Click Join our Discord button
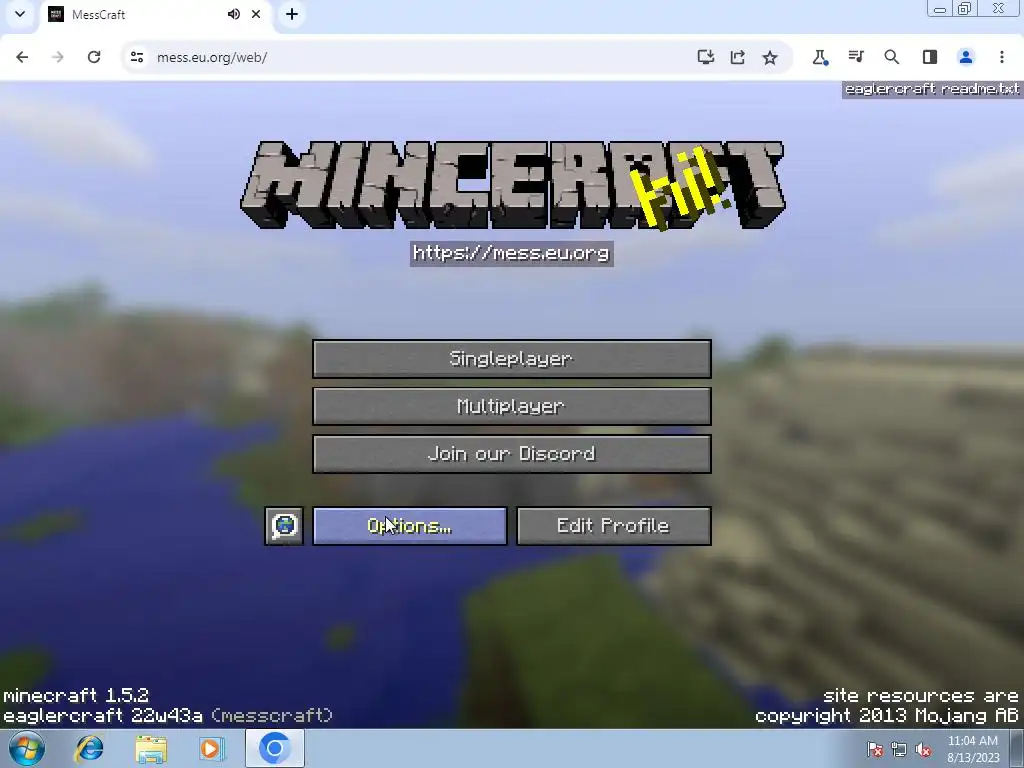1024x768 pixels. coord(511,454)
